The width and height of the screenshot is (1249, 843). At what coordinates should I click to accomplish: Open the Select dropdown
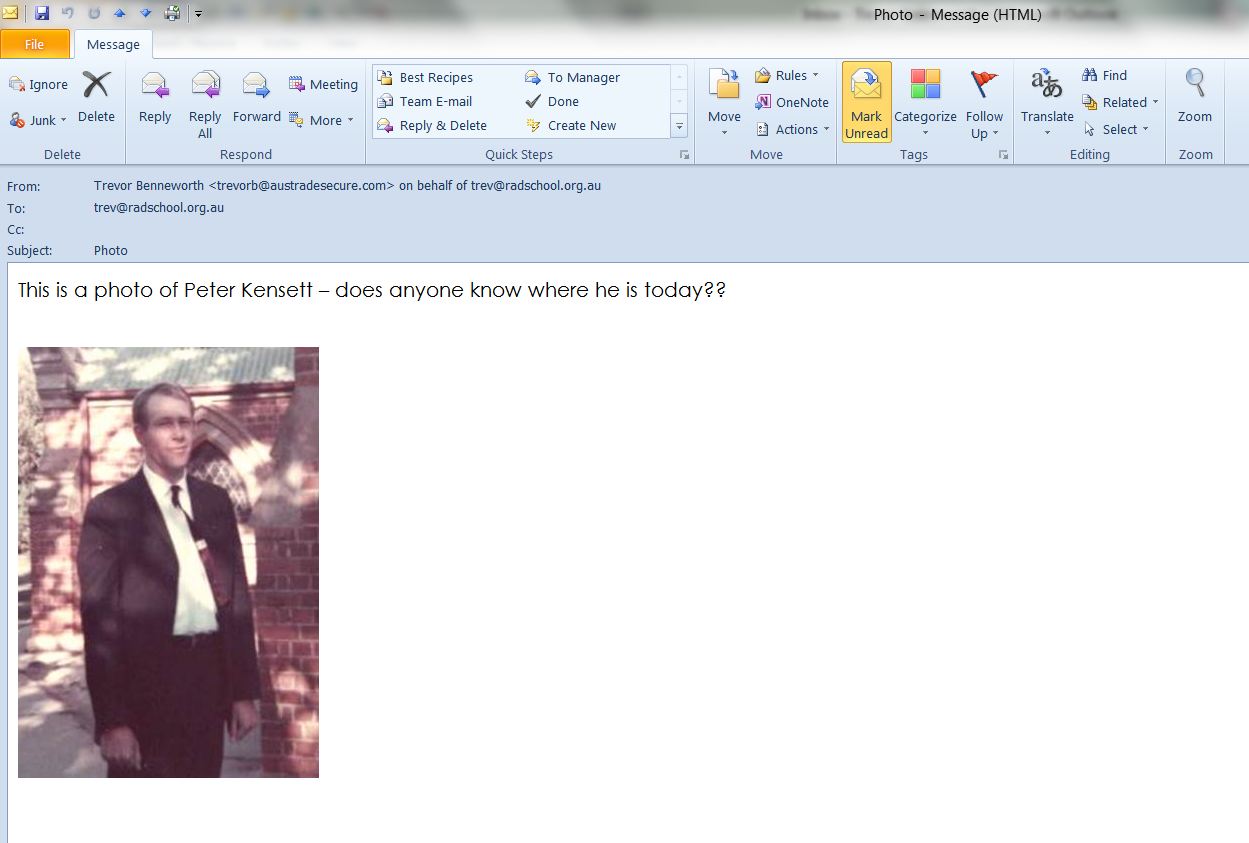tap(1116, 130)
